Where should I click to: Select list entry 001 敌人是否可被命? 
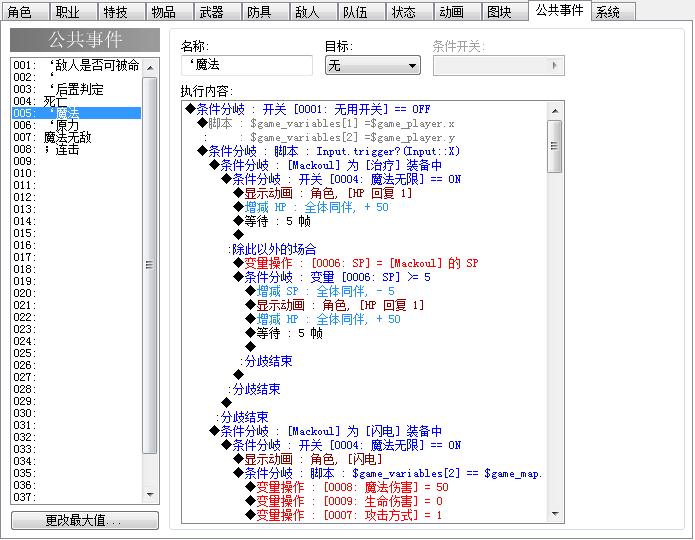(x=76, y=65)
